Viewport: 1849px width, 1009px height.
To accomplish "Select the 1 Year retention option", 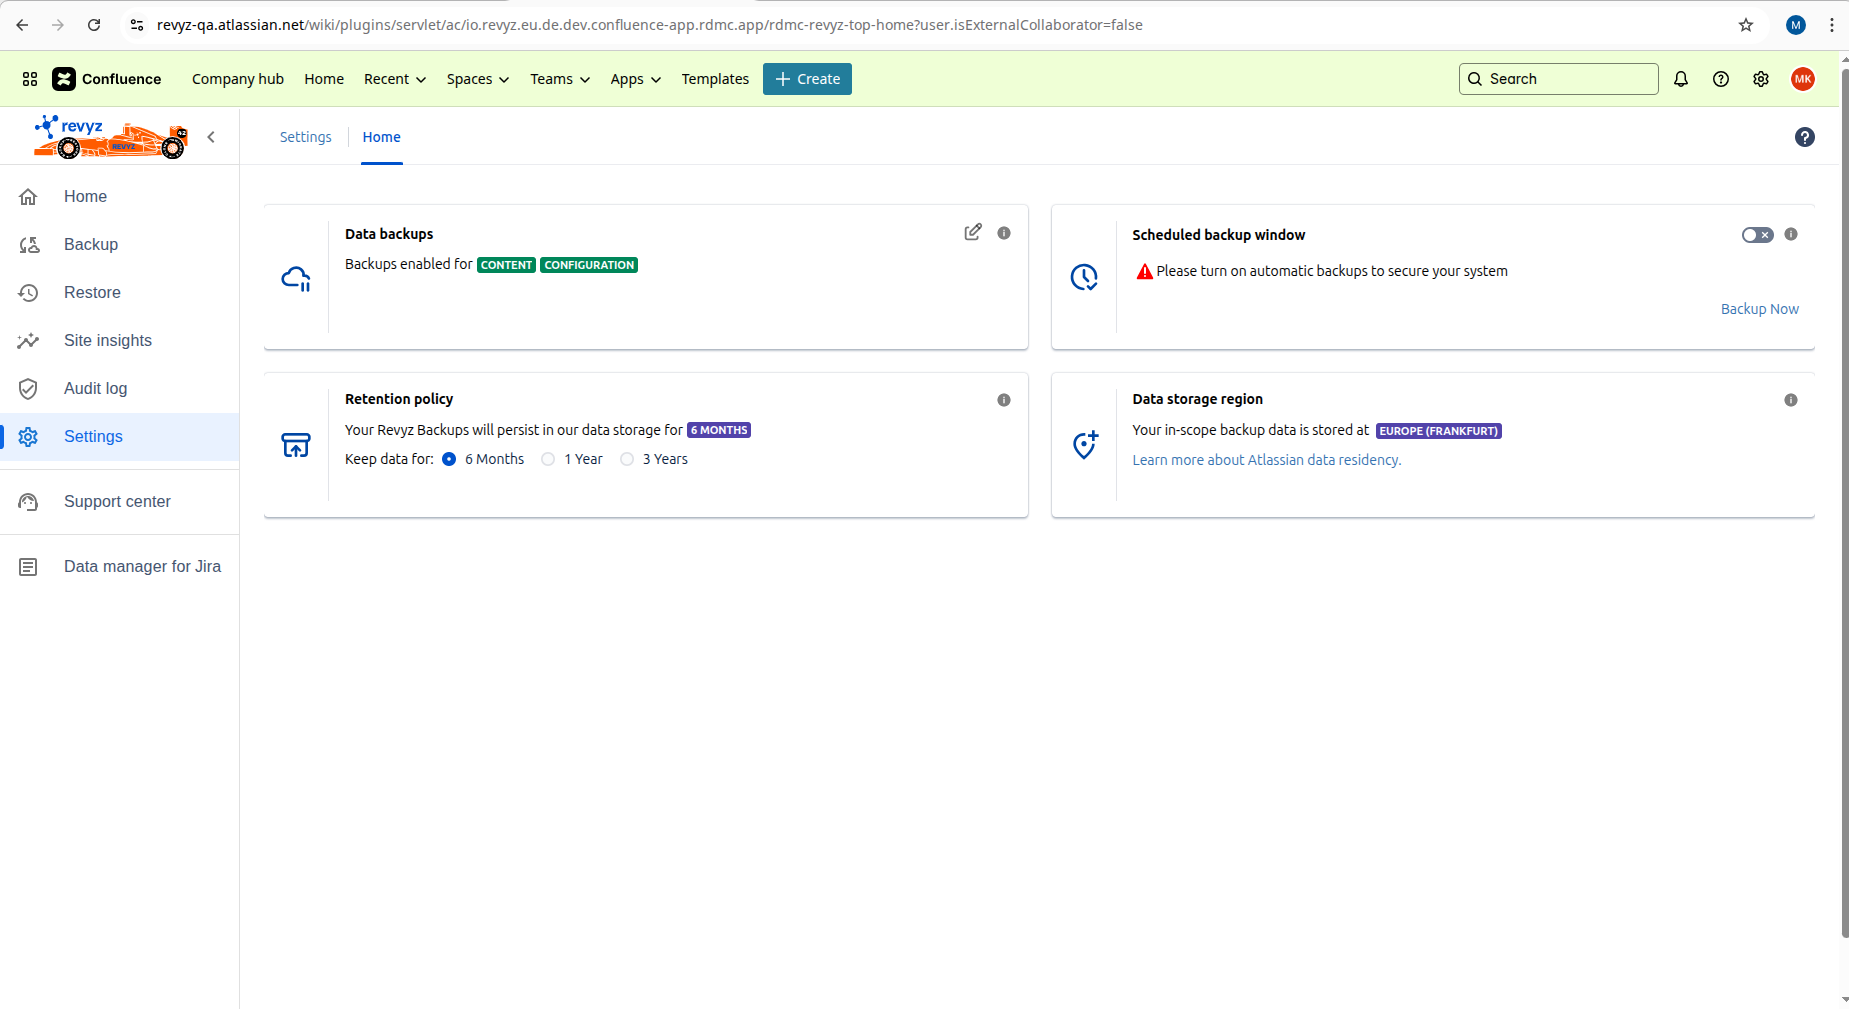I will (x=548, y=459).
